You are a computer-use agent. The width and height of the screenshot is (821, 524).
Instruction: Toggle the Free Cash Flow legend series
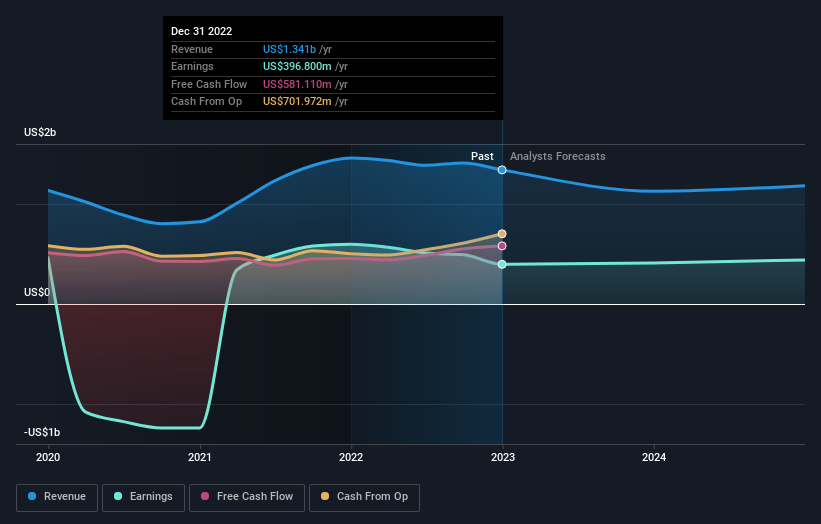[247, 497]
